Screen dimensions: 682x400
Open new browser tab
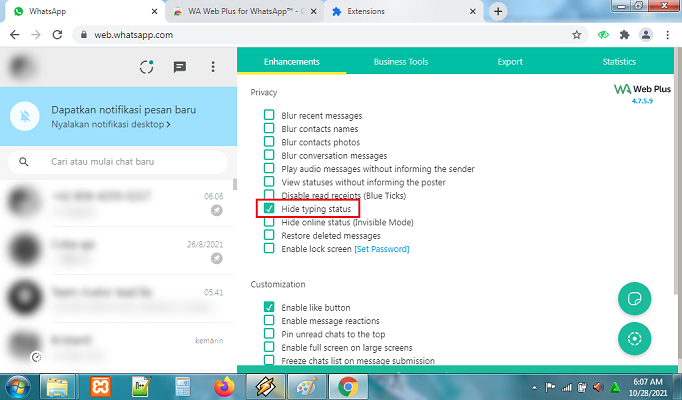(498, 11)
